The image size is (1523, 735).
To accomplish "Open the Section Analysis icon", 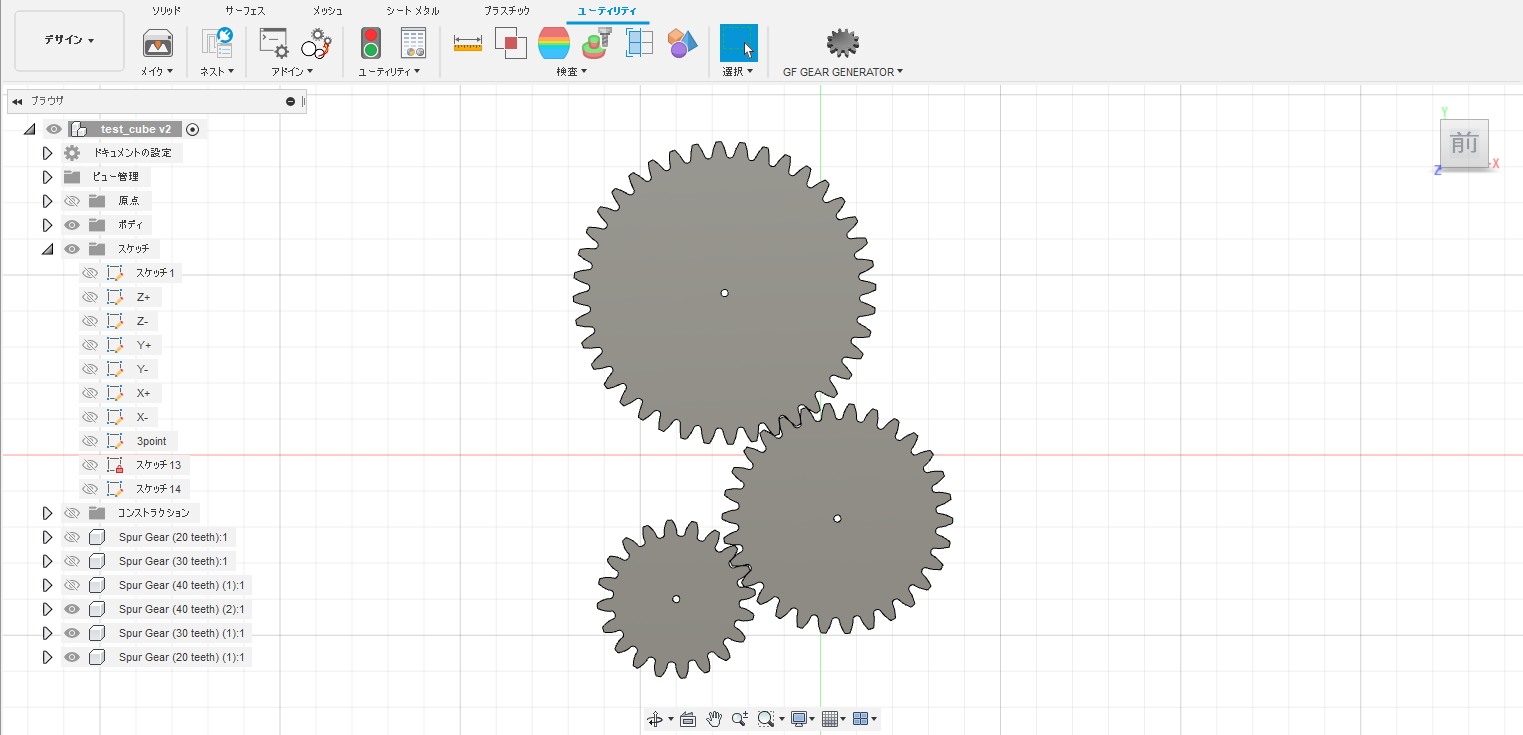I will coord(640,43).
